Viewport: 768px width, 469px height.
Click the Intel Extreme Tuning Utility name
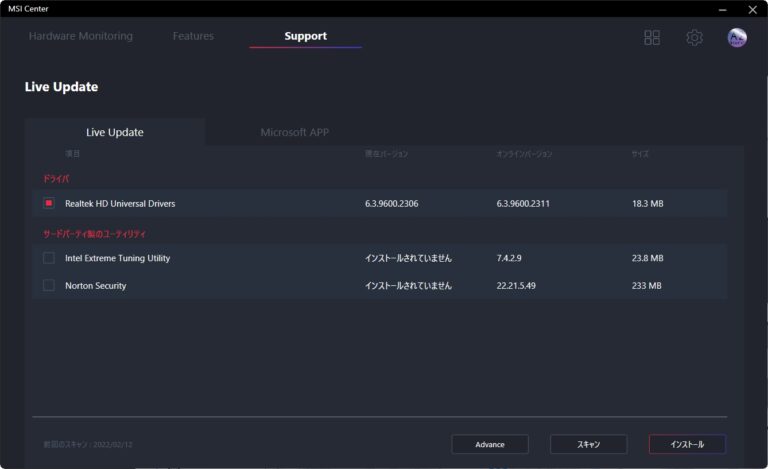(118, 258)
